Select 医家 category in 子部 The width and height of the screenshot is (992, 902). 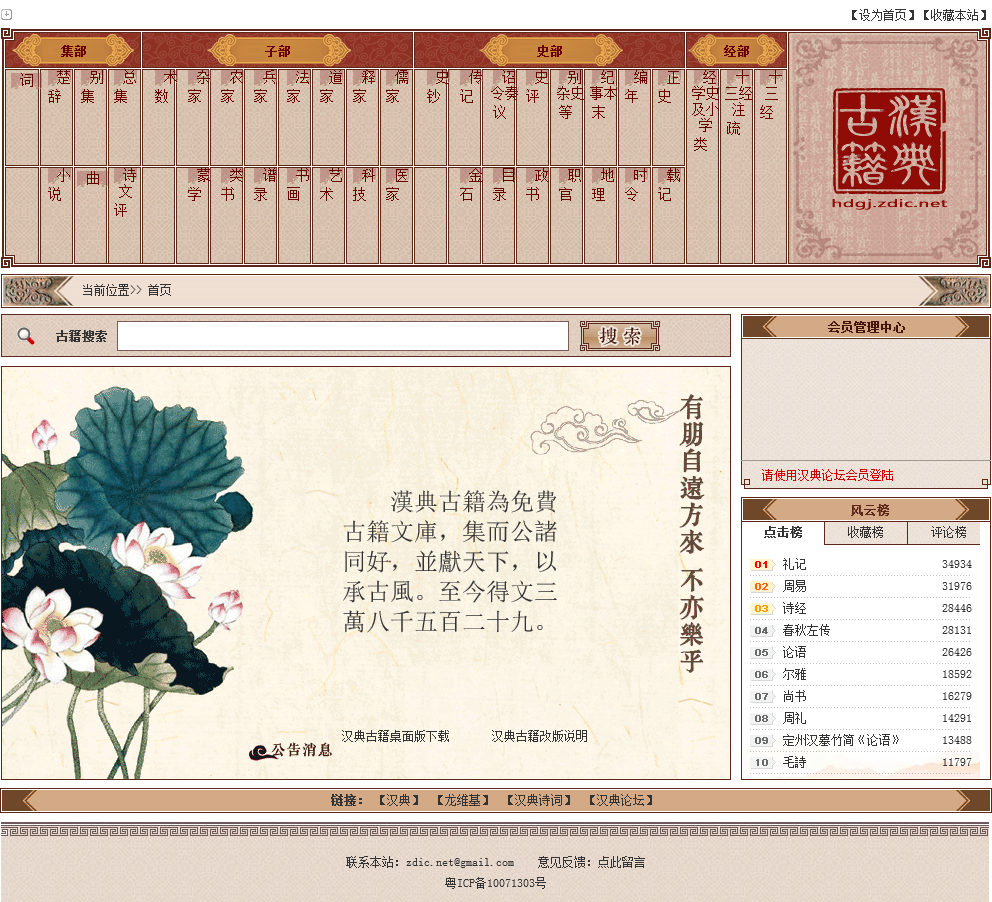396,186
